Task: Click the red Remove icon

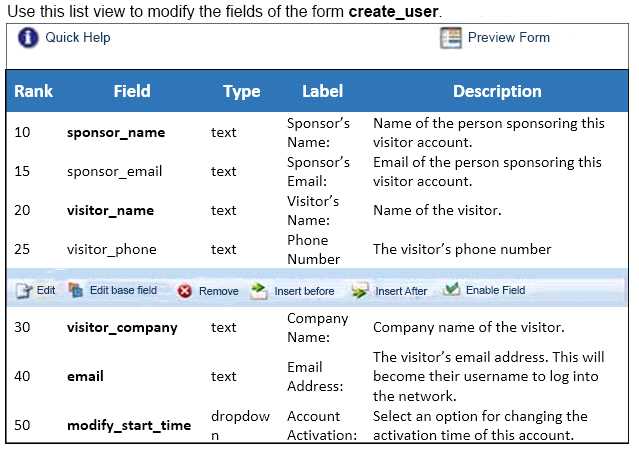Action: [185, 292]
